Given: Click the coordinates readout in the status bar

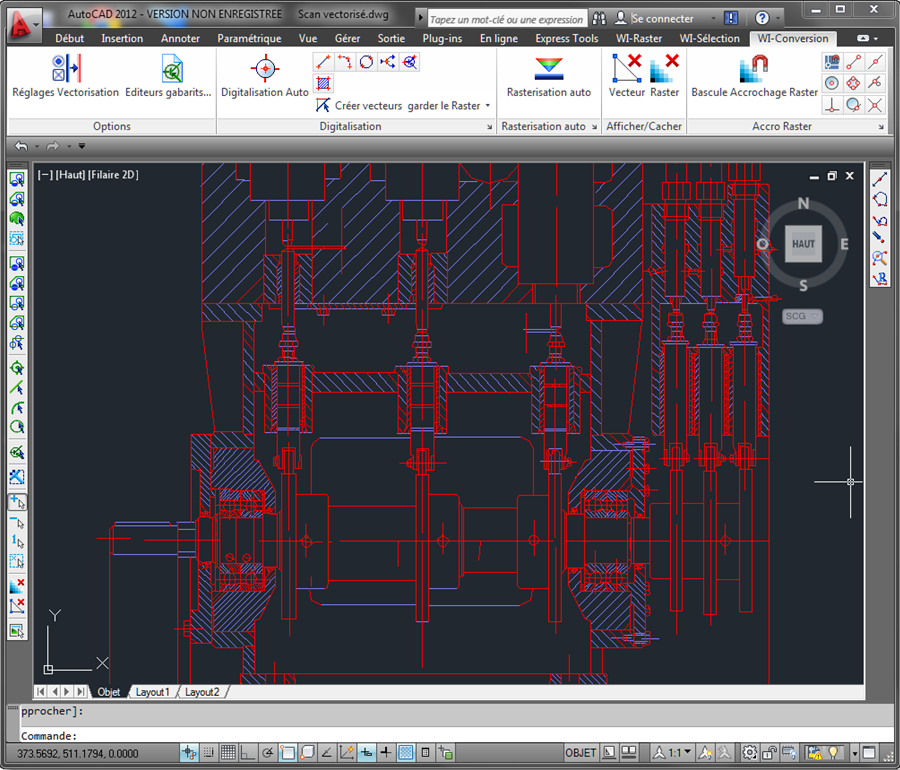Looking at the screenshot, I should point(77,753).
